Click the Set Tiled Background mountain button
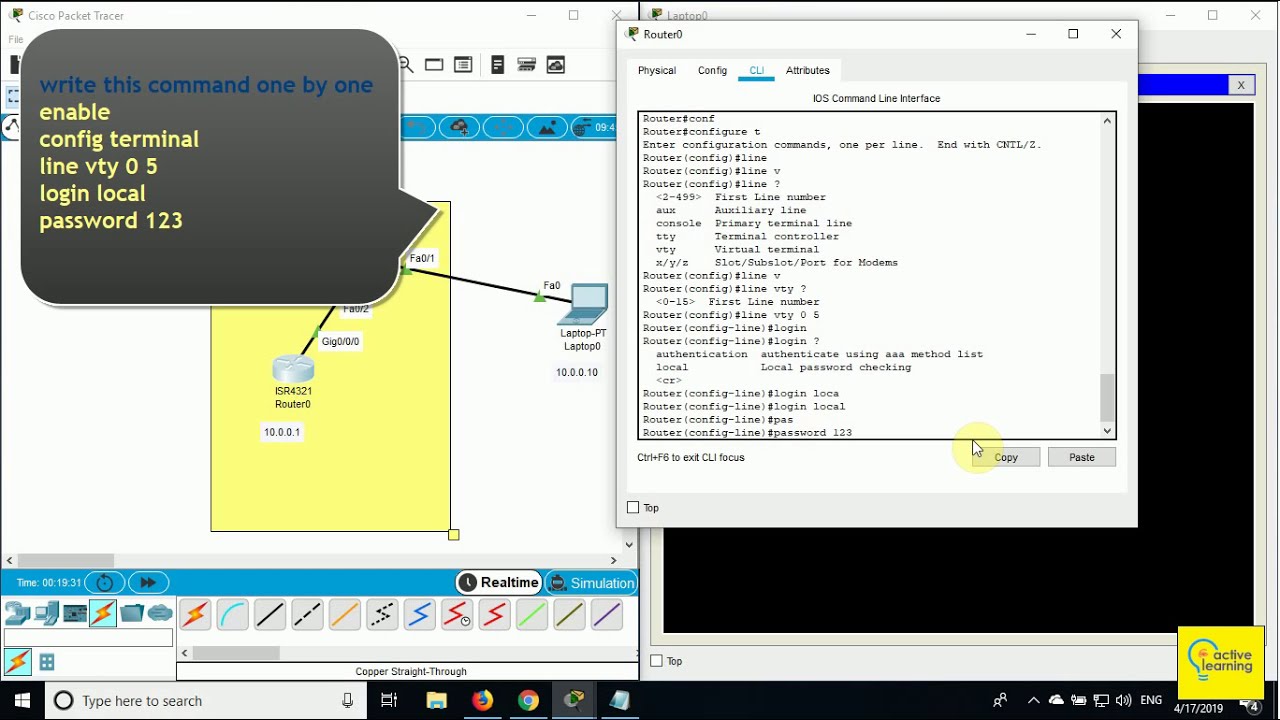 [x=546, y=127]
